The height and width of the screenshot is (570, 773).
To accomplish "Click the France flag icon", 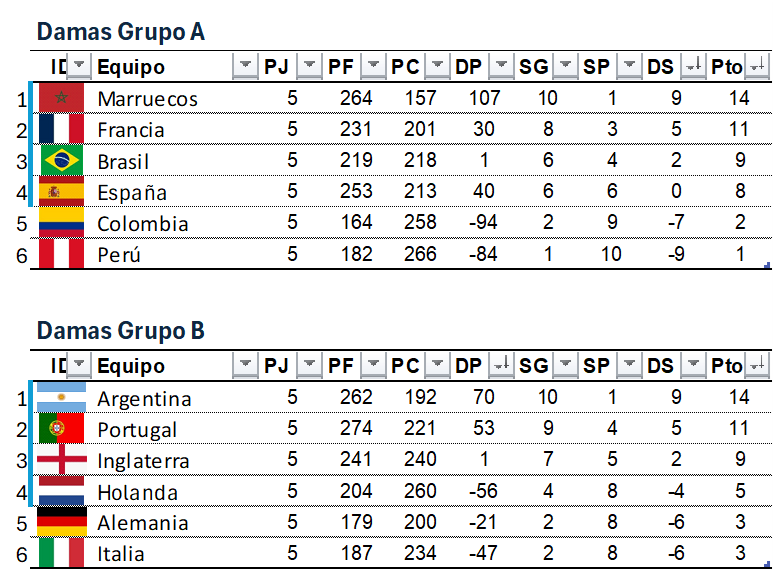I will click(62, 129).
